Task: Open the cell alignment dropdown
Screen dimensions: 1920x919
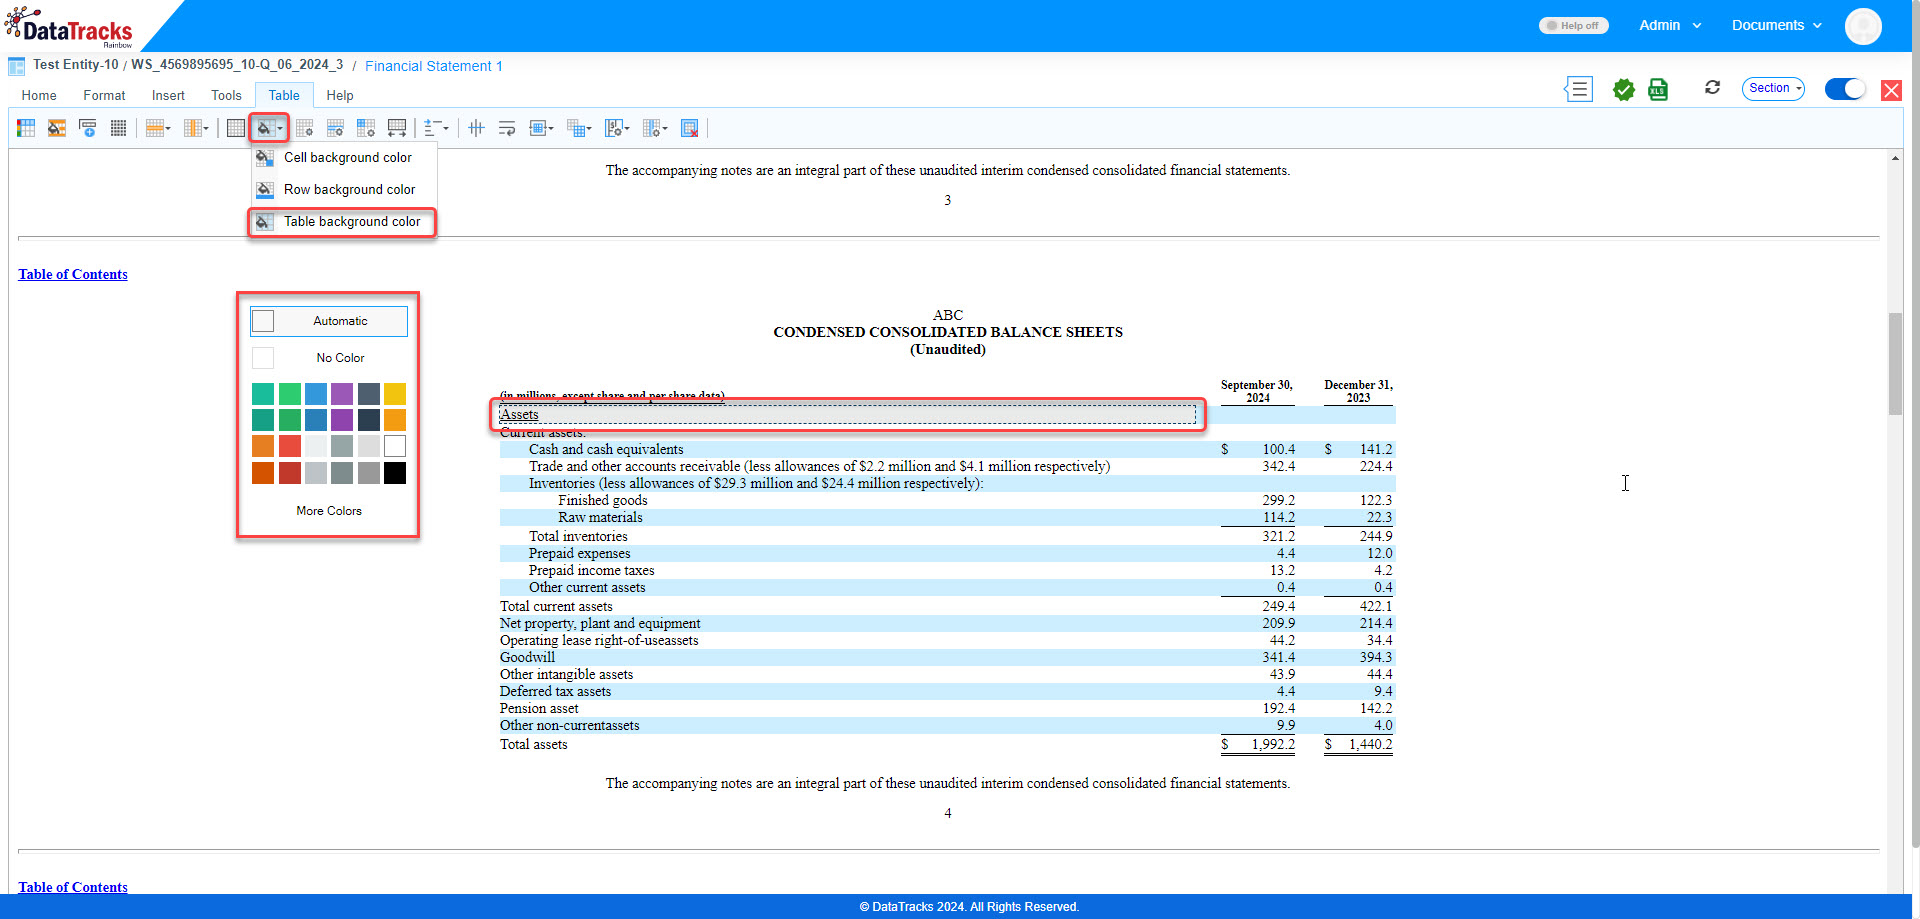Action: [541, 128]
